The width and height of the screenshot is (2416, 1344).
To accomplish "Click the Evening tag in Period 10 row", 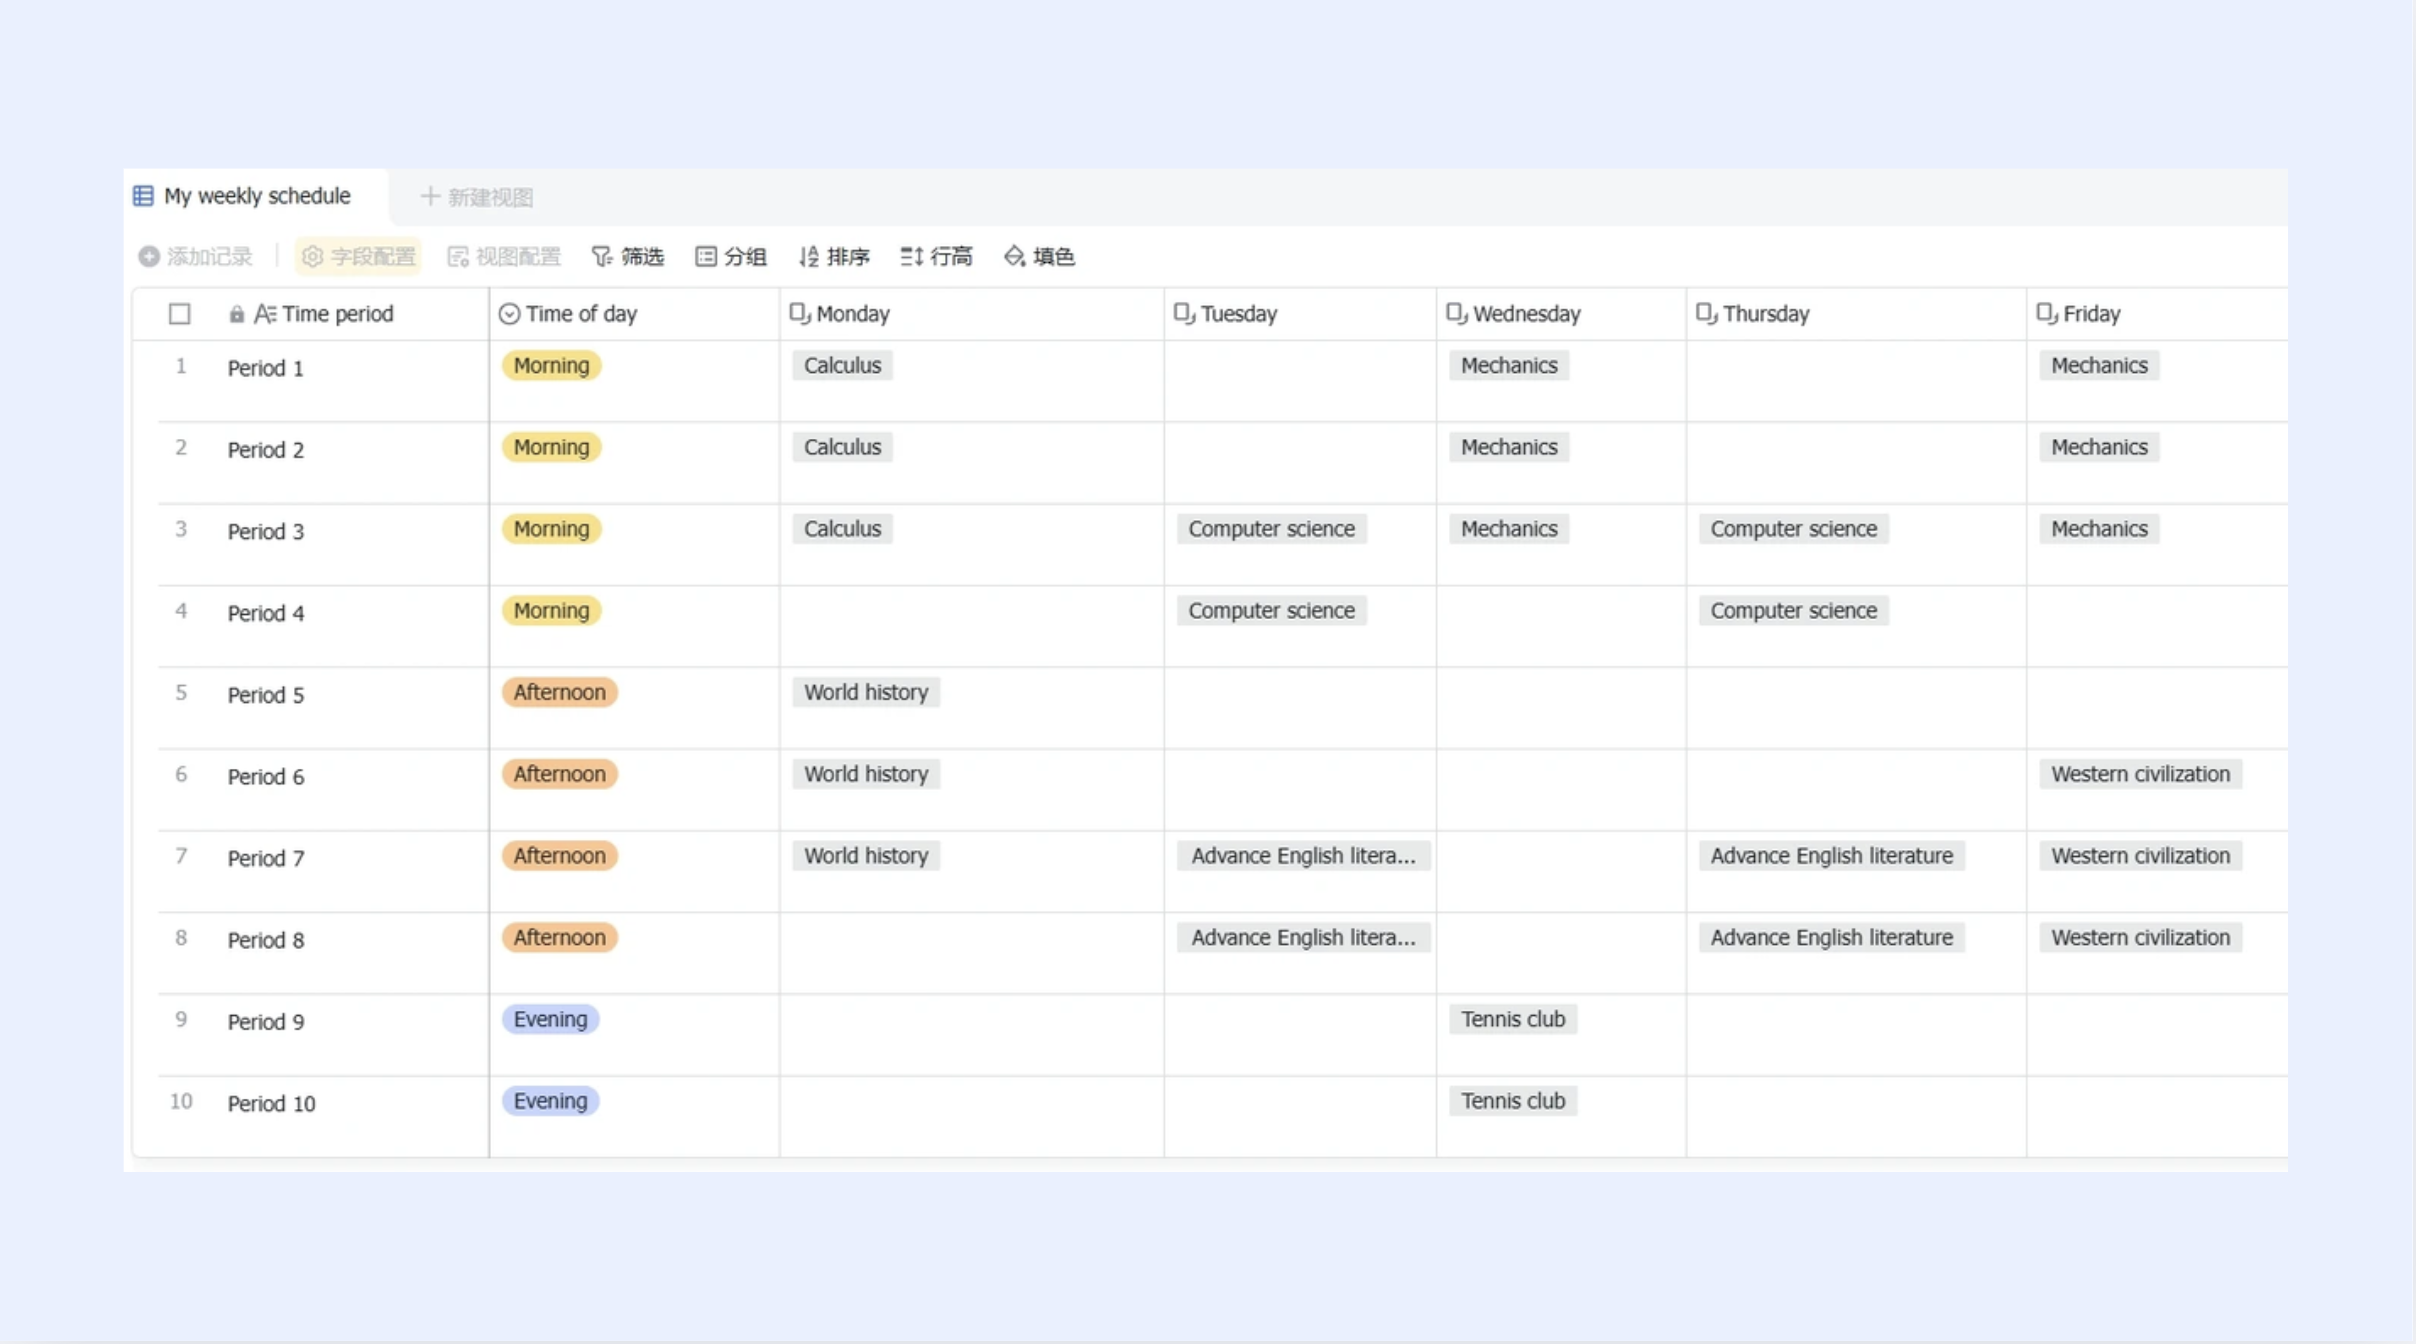I will tap(550, 1102).
